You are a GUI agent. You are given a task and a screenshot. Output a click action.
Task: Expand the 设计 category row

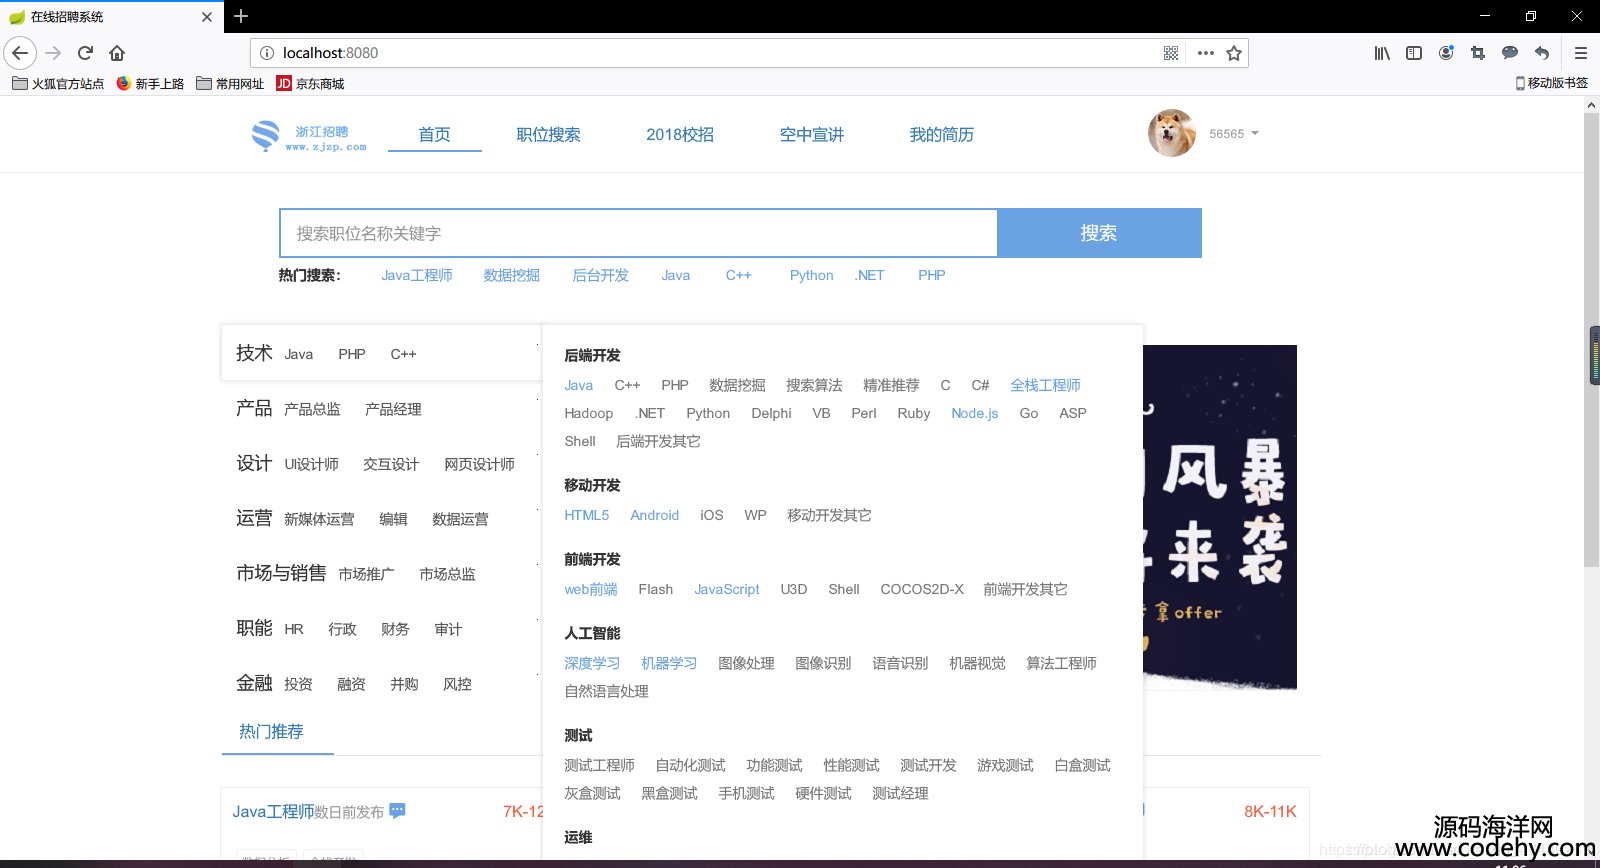coord(381,463)
